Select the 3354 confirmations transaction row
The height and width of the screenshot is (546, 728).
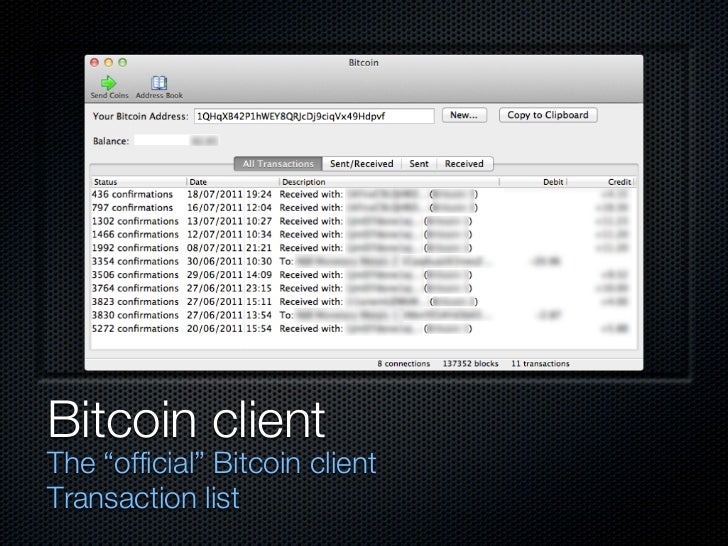pyautogui.click(x=362, y=261)
